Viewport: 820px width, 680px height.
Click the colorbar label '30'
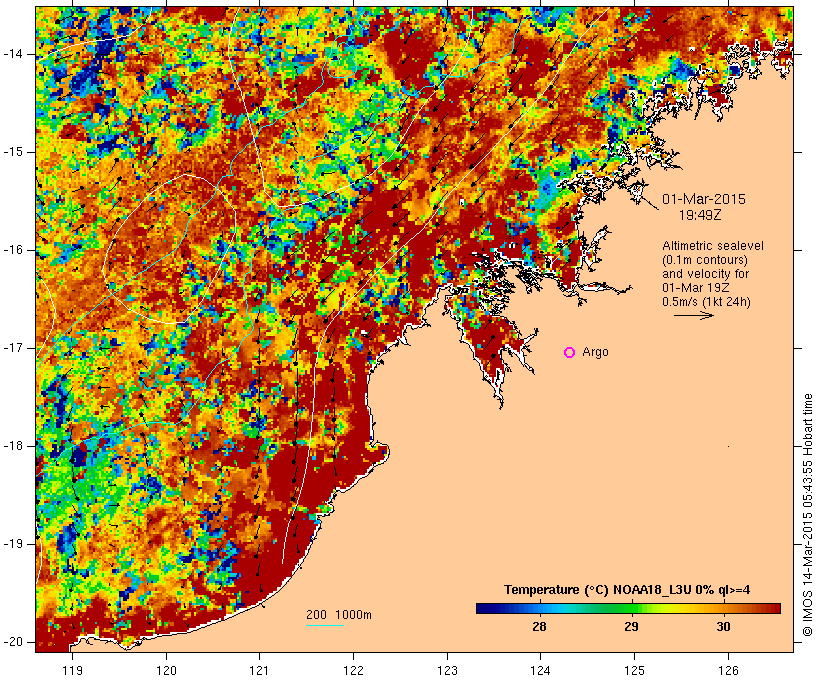point(723,626)
